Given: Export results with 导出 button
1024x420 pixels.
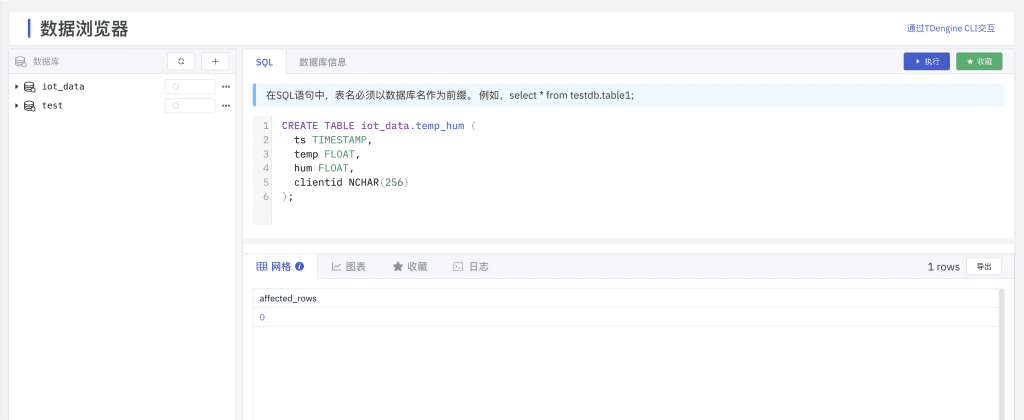Looking at the screenshot, I should click(983, 267).
